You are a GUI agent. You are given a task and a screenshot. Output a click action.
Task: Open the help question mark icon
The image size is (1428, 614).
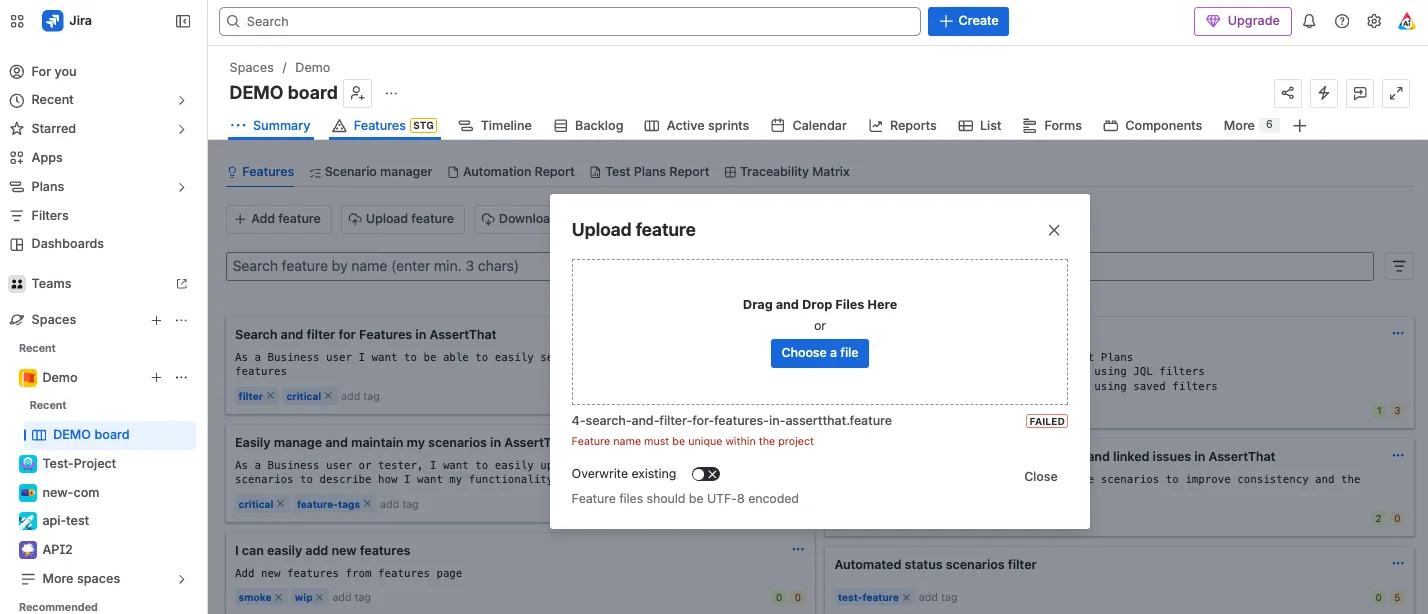(1342, 21)
